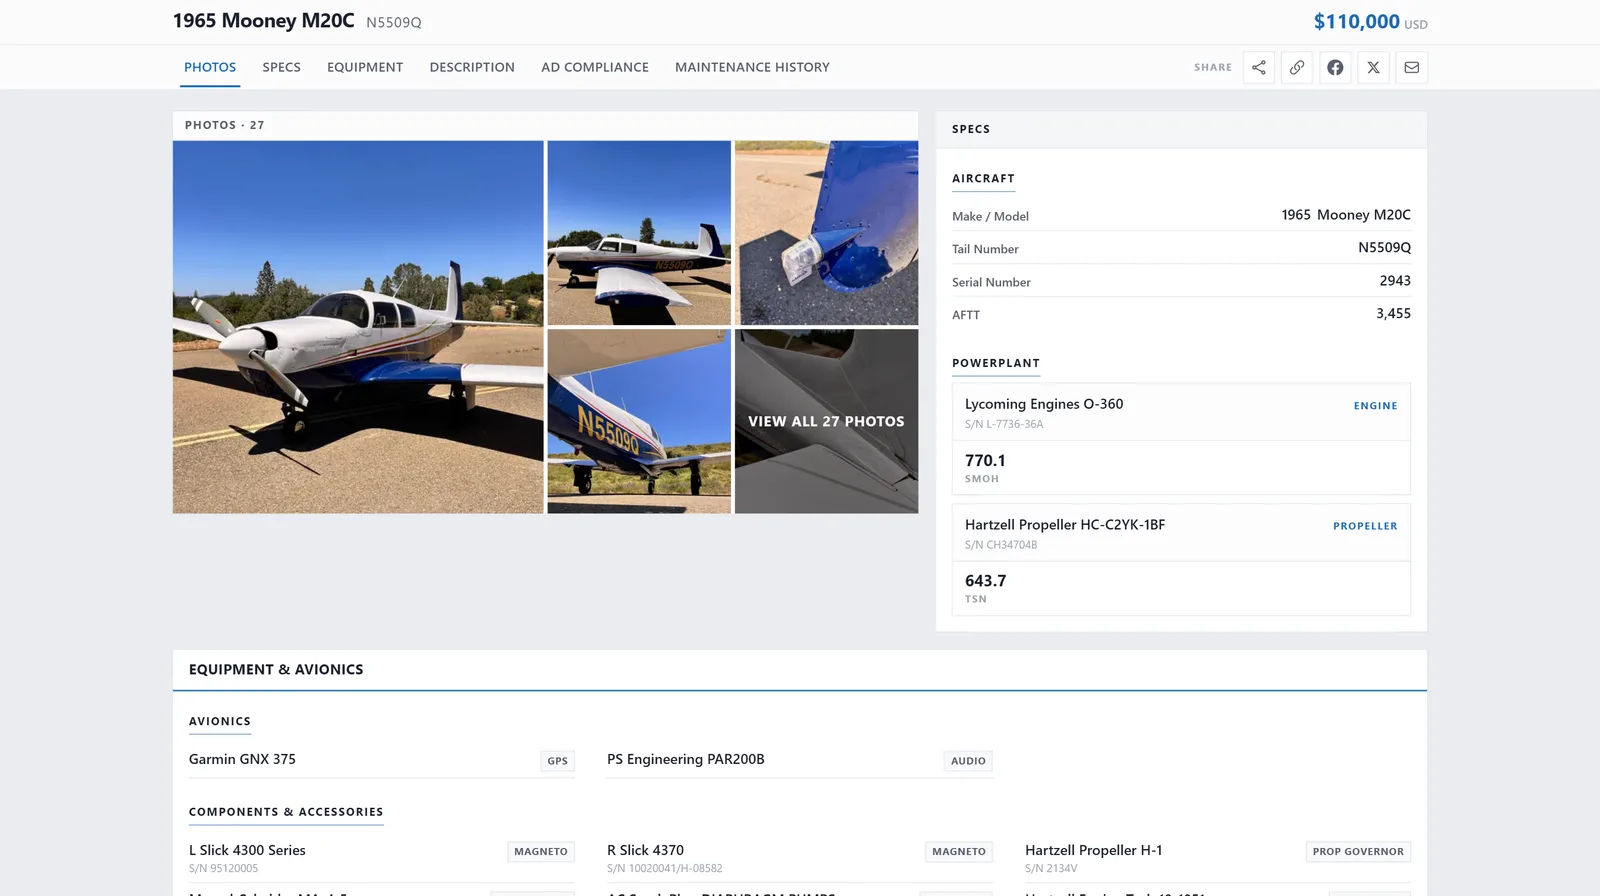Click the Hartzell Propeller H-1 entry
This screenshot has width=1600, height=896.
[1093, 850]
